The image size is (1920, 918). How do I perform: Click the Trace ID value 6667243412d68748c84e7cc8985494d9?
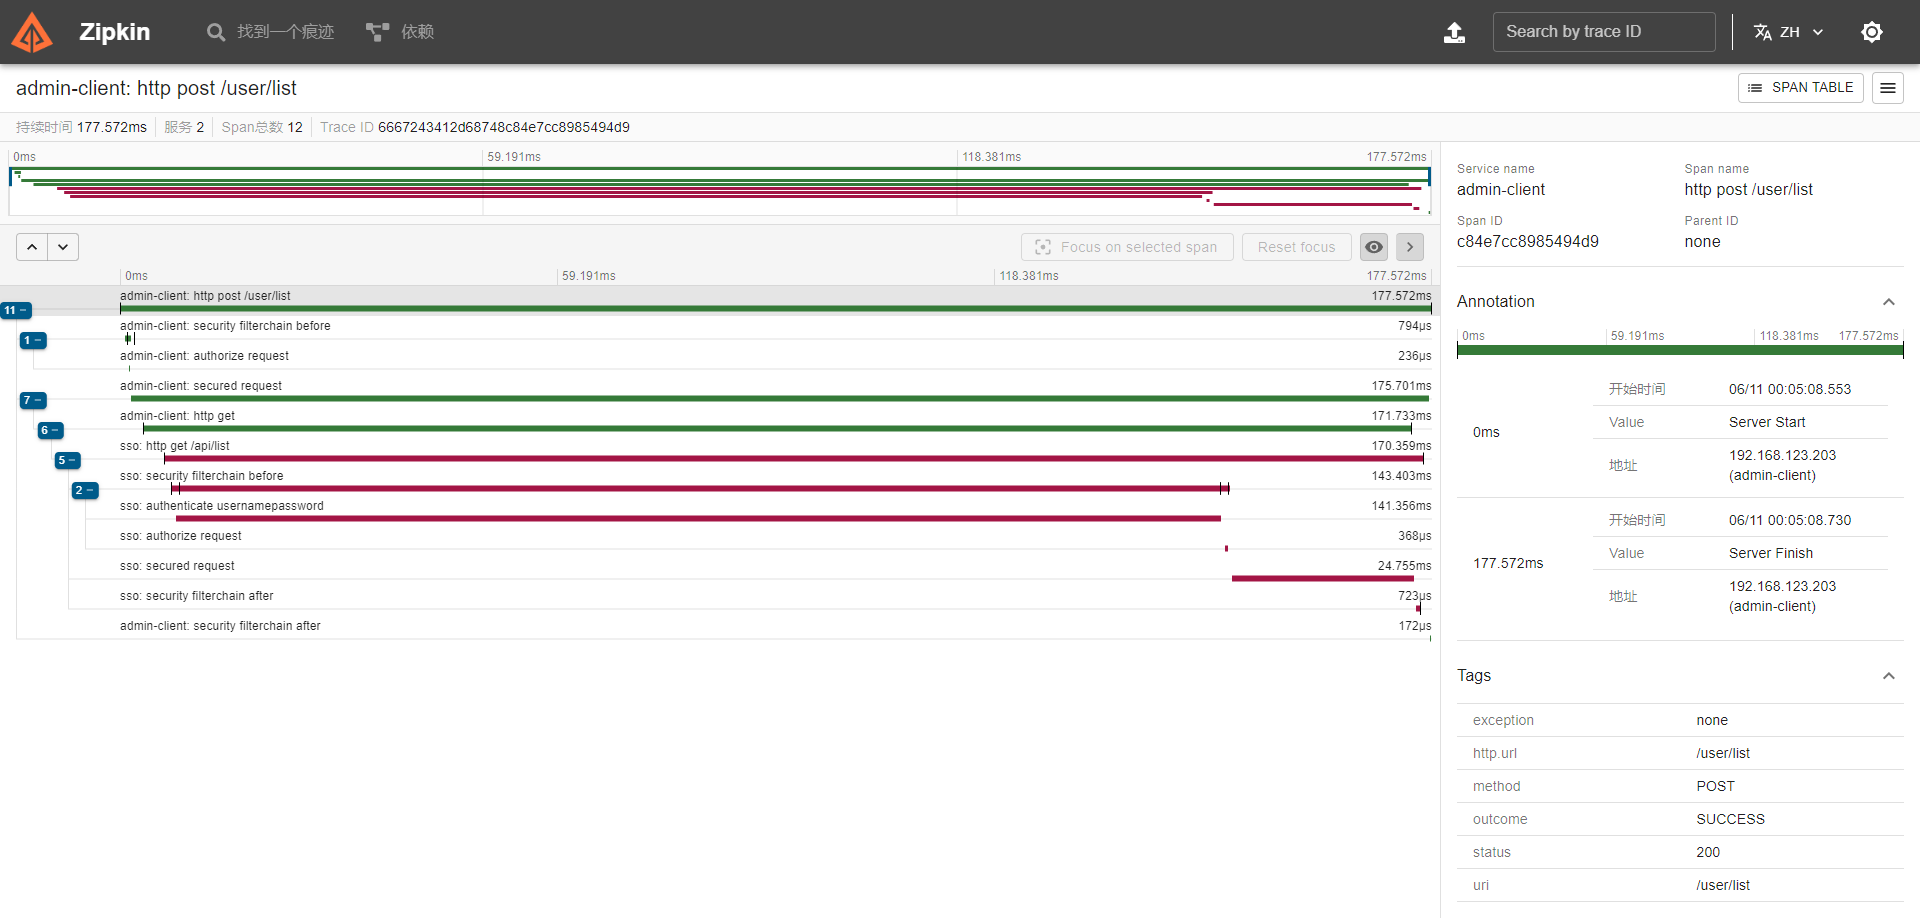503,127
